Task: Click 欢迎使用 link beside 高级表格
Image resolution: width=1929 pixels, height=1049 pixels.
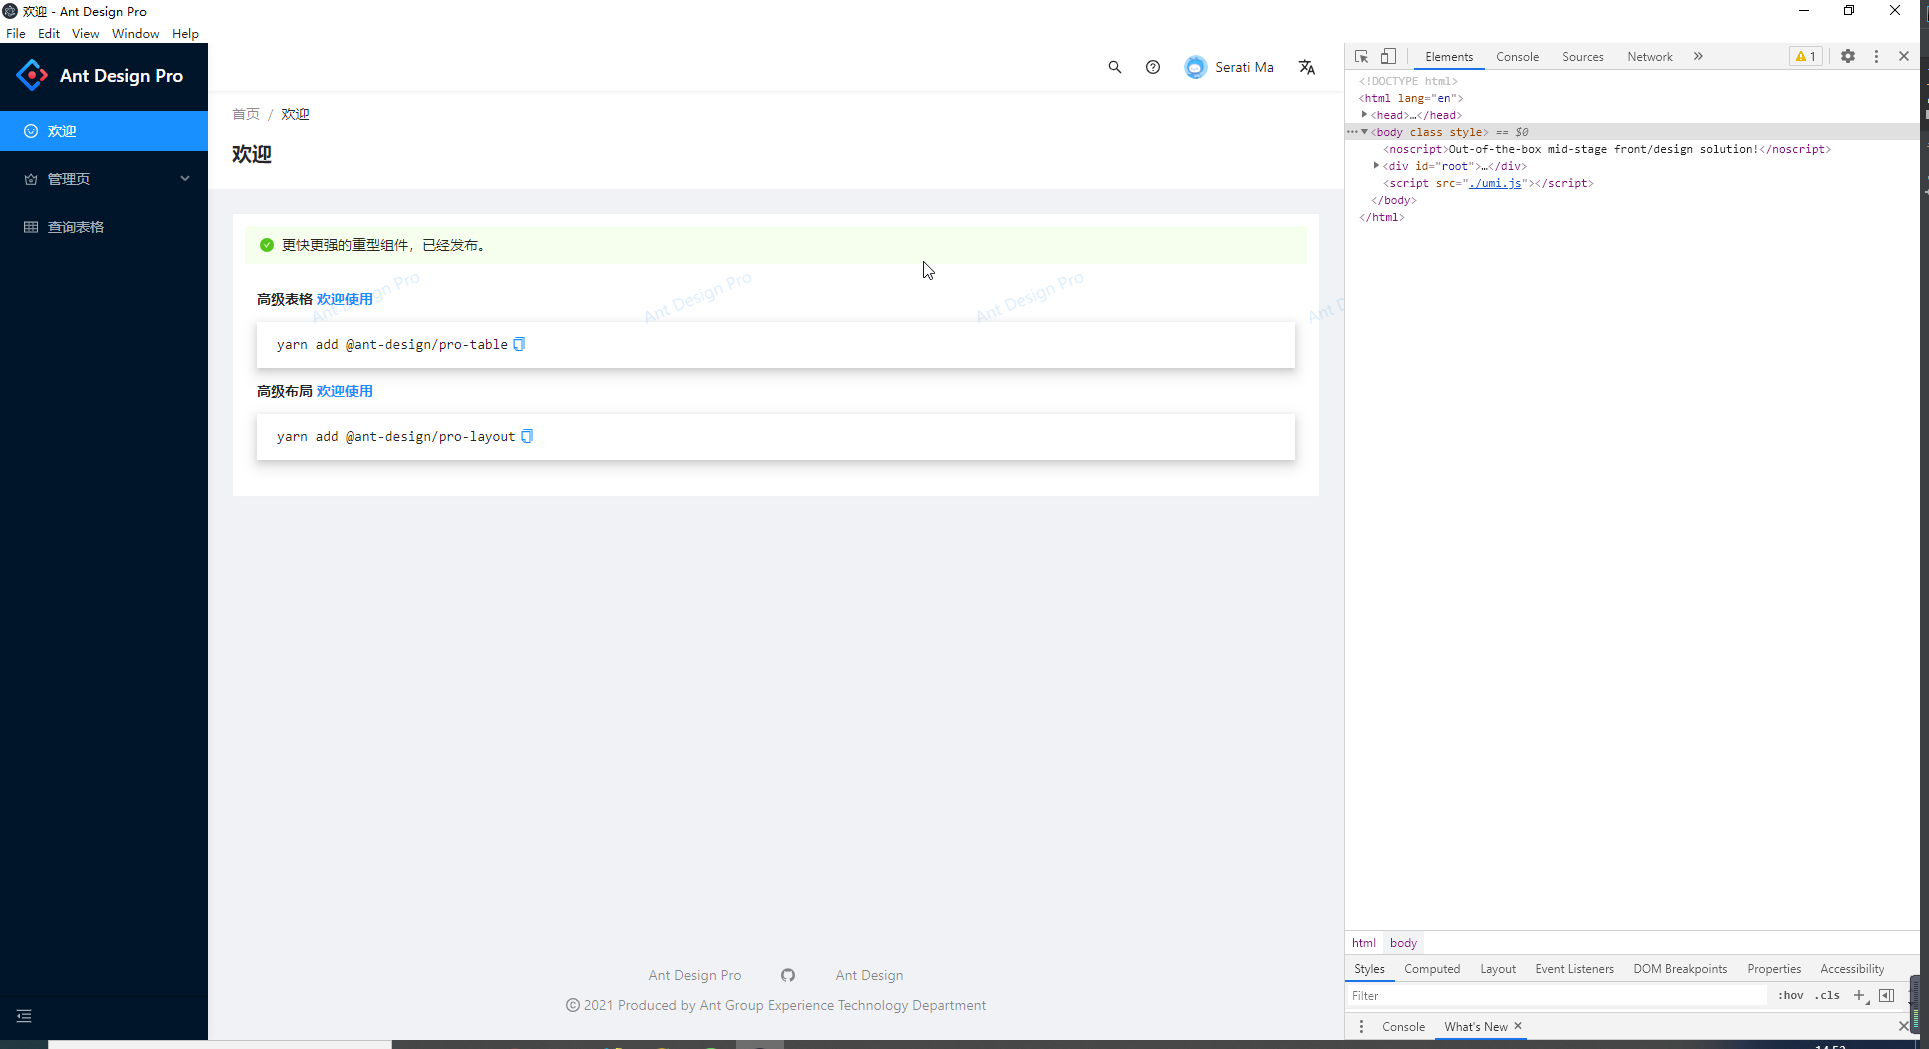Action: coord(344,299)
